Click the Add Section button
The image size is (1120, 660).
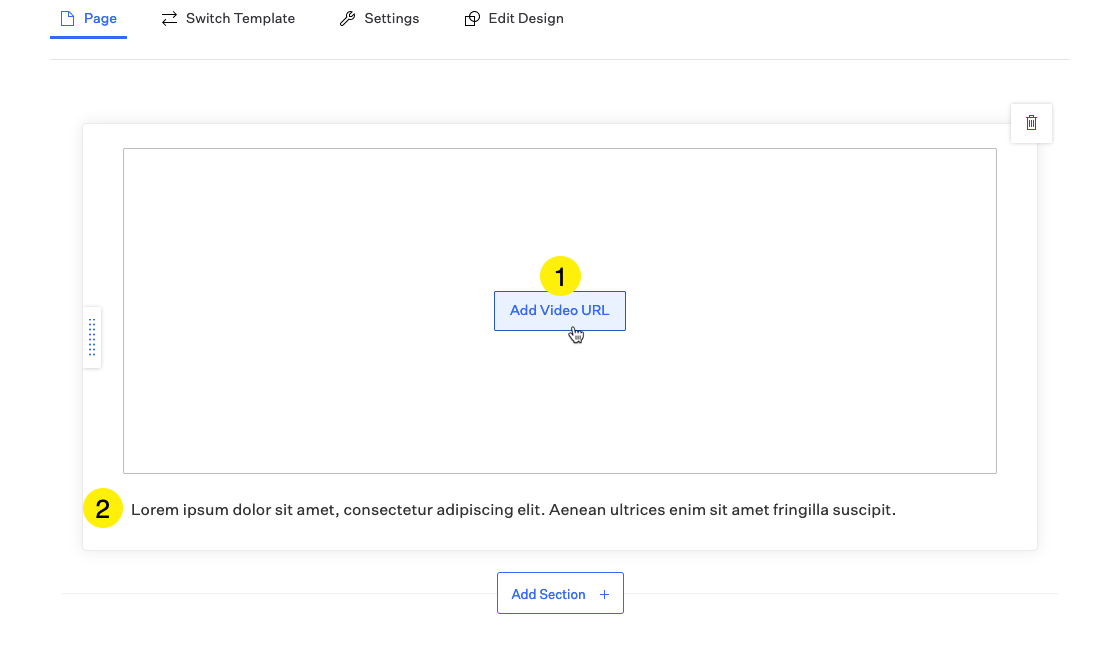560,593
